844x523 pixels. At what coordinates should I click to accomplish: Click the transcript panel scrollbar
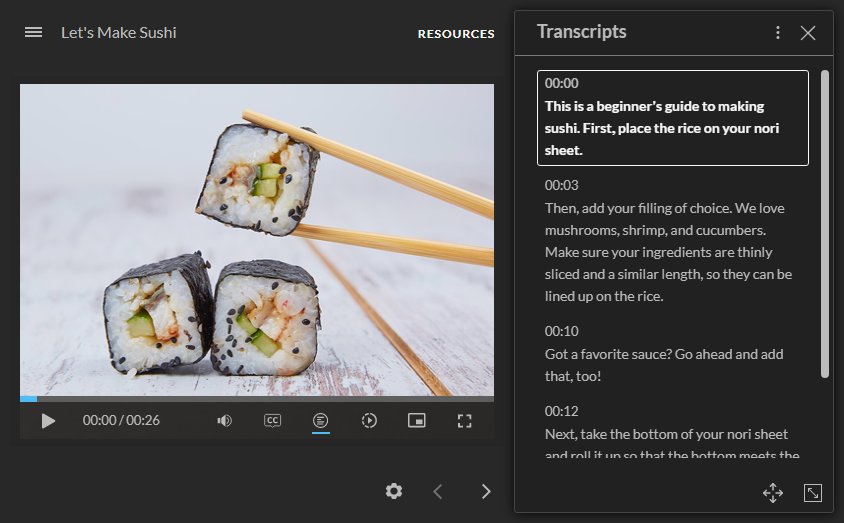click(x=825, y=224)
